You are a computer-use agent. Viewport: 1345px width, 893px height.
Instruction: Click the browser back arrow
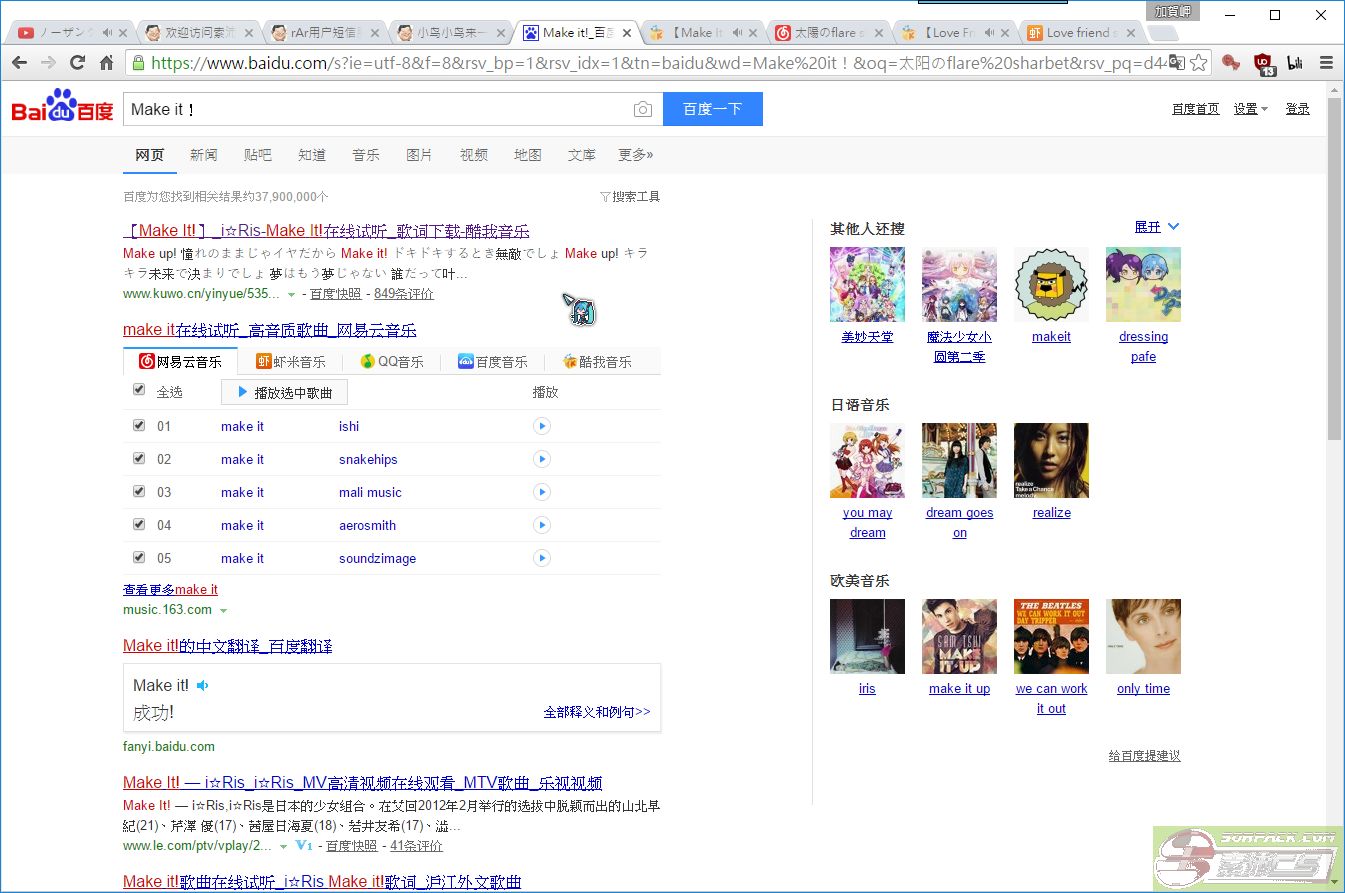19,63
